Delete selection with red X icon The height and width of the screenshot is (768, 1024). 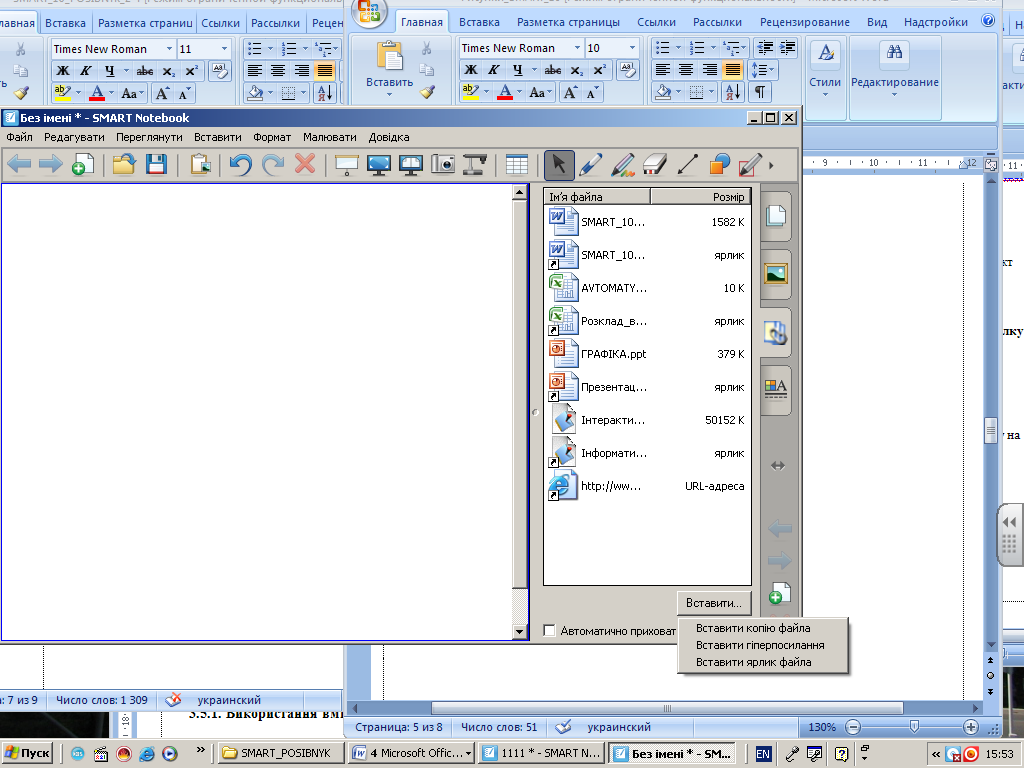pyautogui.click(x=304, y=165)
